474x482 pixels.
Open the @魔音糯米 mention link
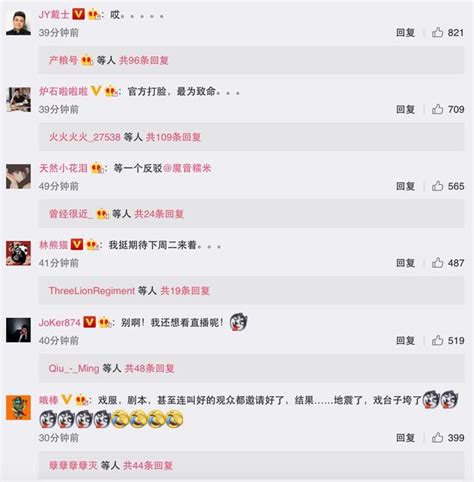point(187,168)
